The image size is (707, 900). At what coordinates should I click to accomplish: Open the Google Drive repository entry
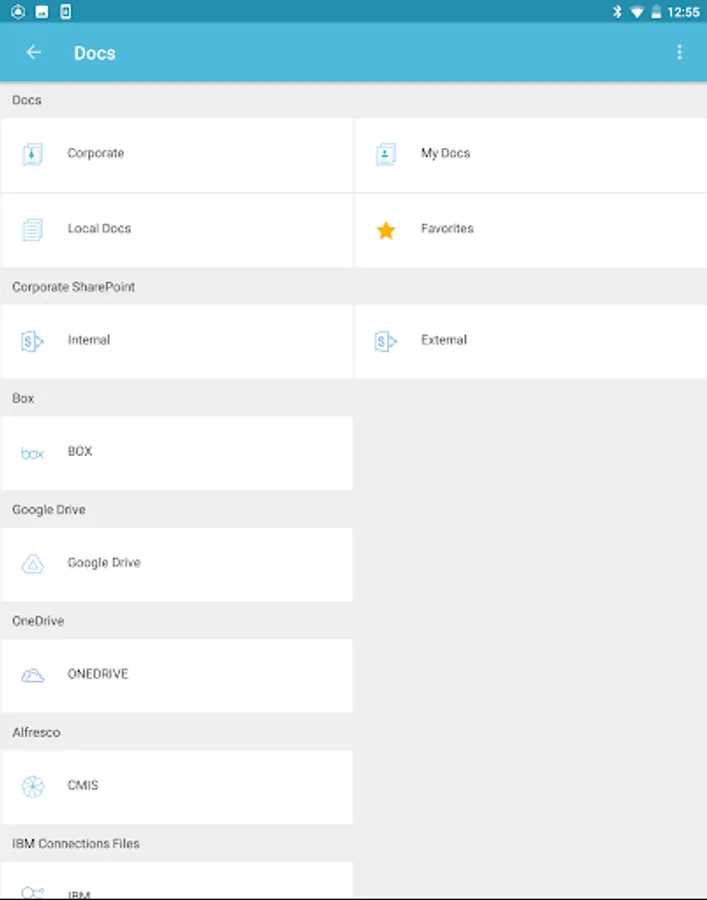click(177, 564)
